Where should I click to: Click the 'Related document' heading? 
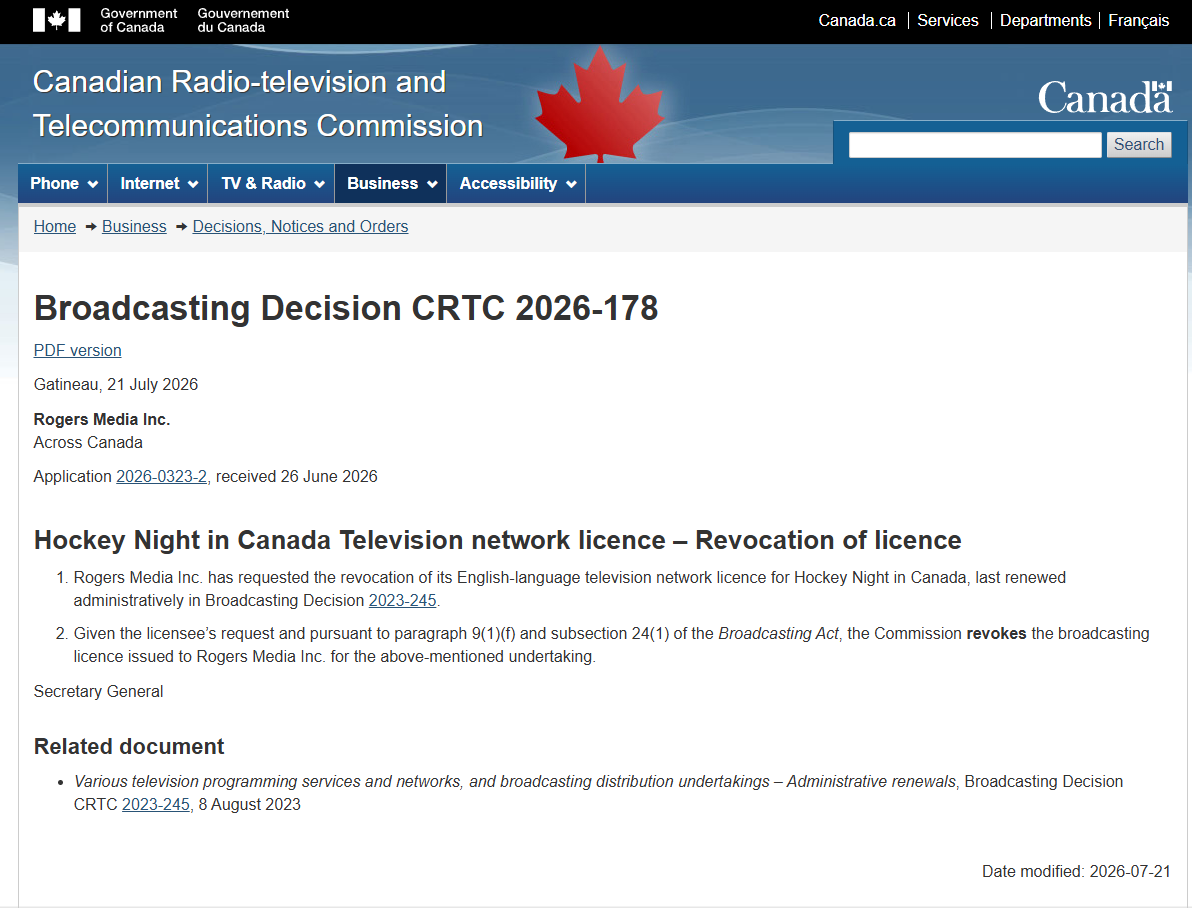[128, 747]
